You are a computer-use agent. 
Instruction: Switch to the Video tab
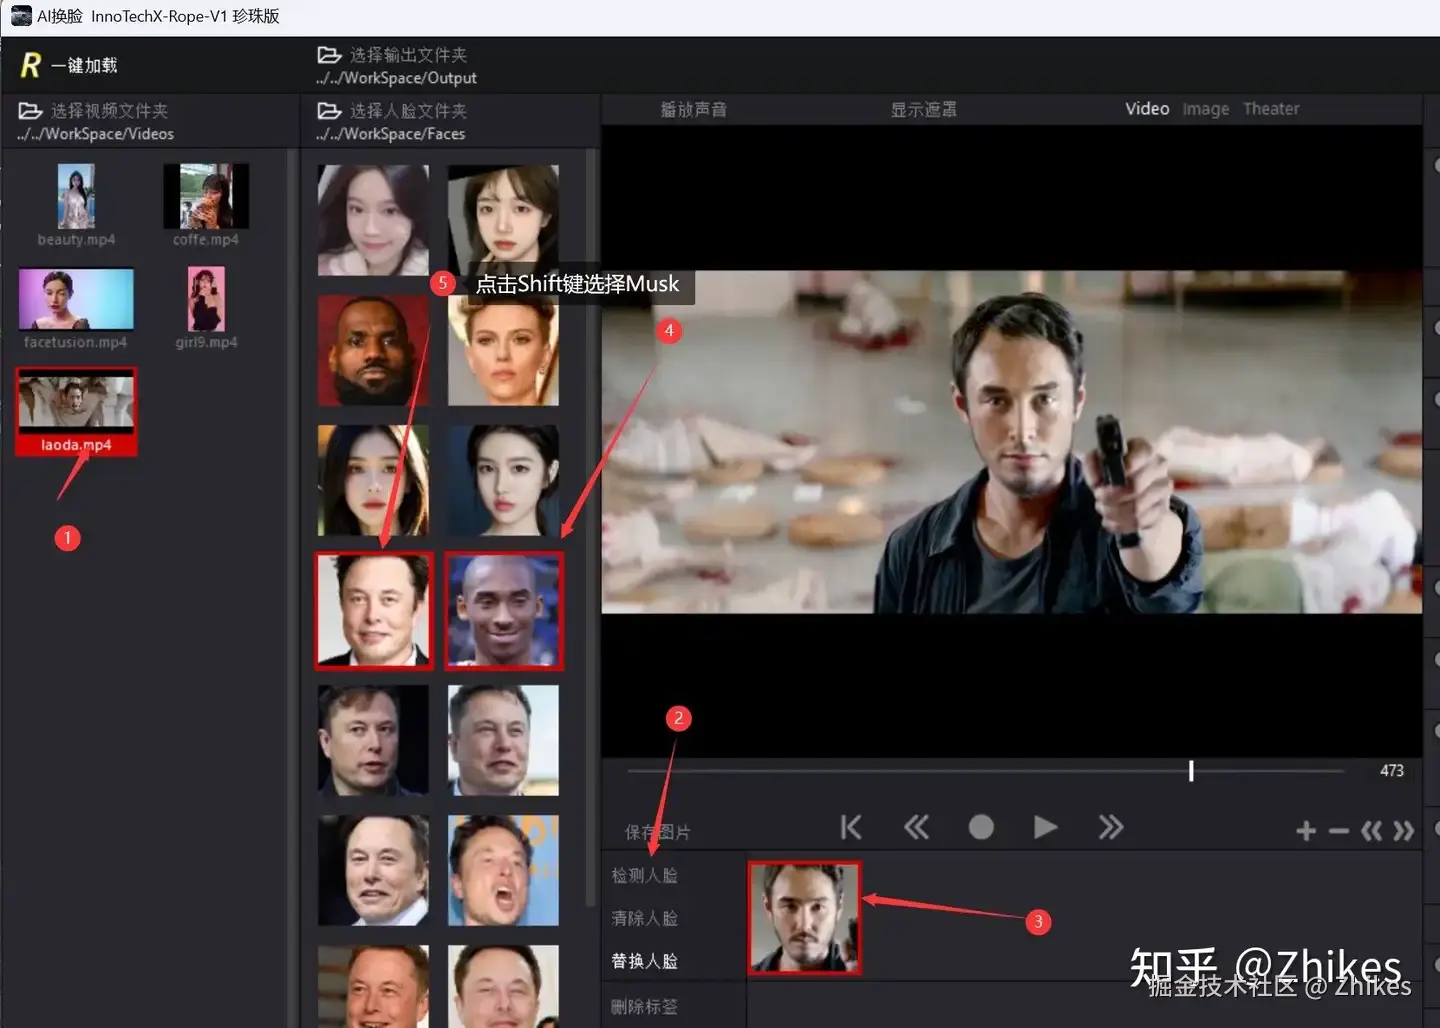1147,109
